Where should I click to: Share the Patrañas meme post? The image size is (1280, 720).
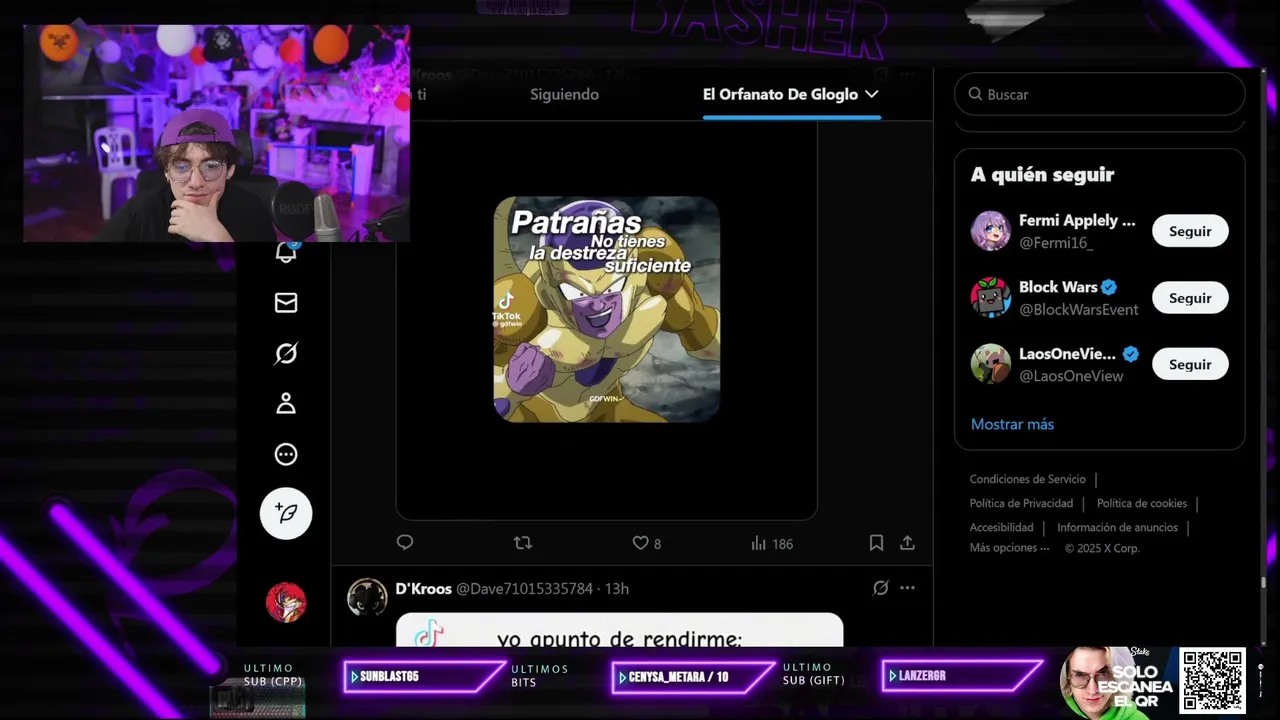(x=907, y=543)
